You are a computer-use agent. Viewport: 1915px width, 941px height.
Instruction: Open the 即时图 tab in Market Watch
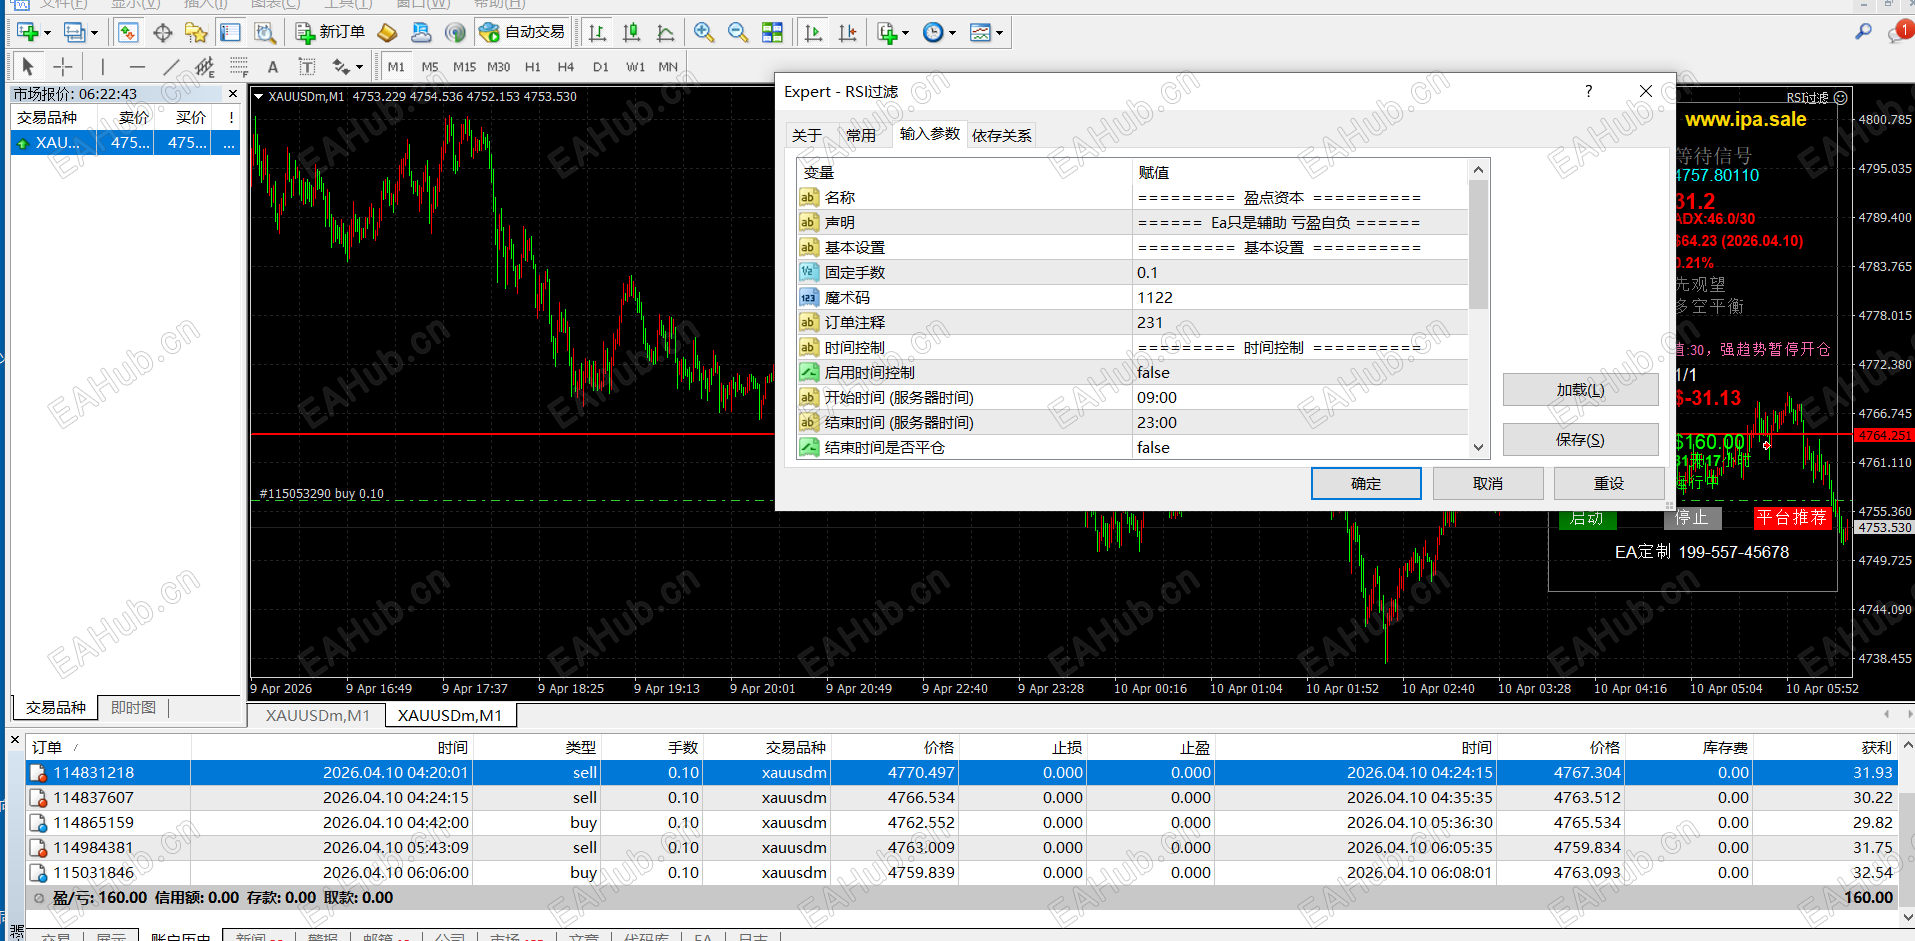click(x=133, y=707)
